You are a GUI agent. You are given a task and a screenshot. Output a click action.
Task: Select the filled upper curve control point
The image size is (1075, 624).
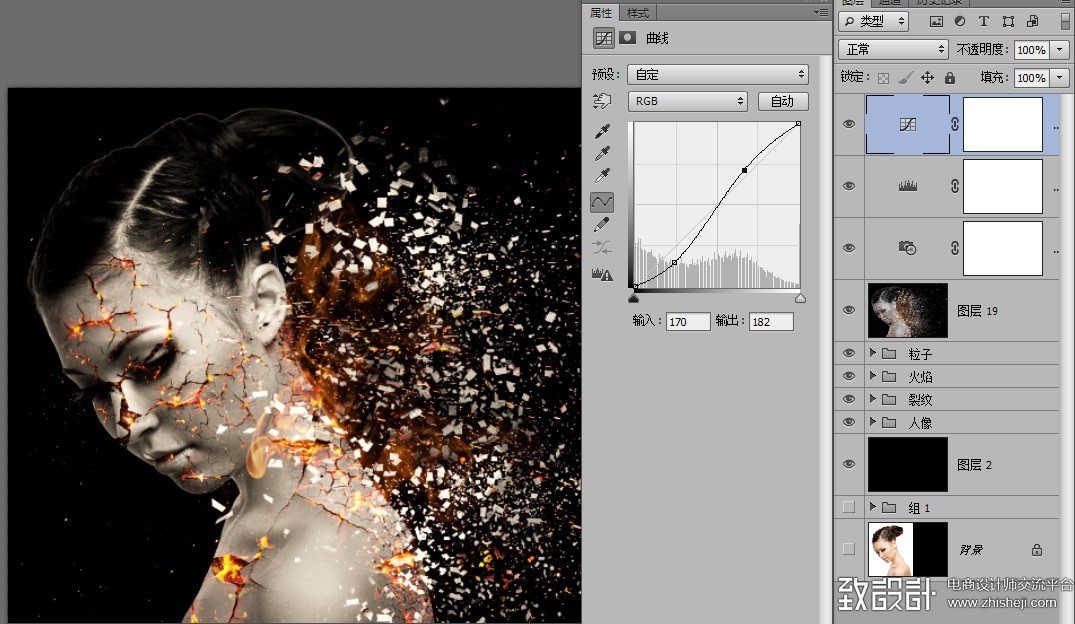745,170
